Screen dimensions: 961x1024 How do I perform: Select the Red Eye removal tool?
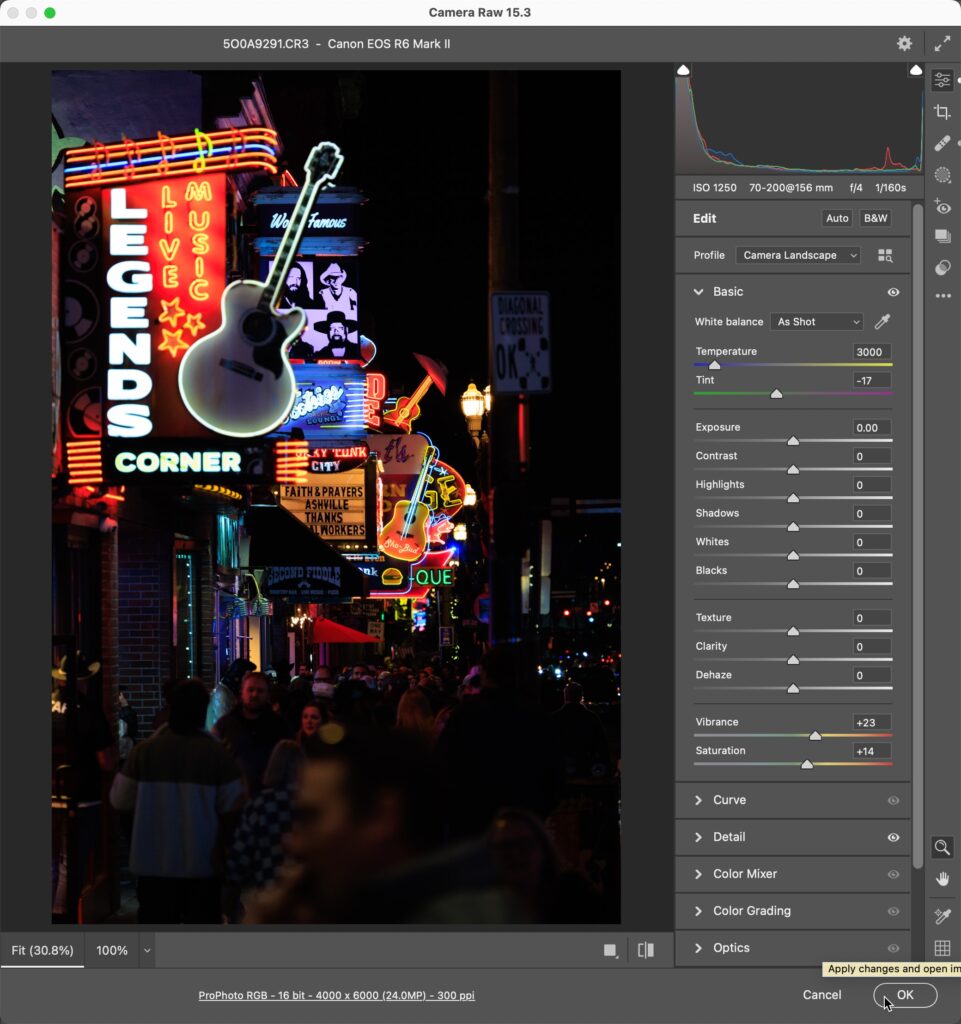pyautogui.click(x=942, y=206)
